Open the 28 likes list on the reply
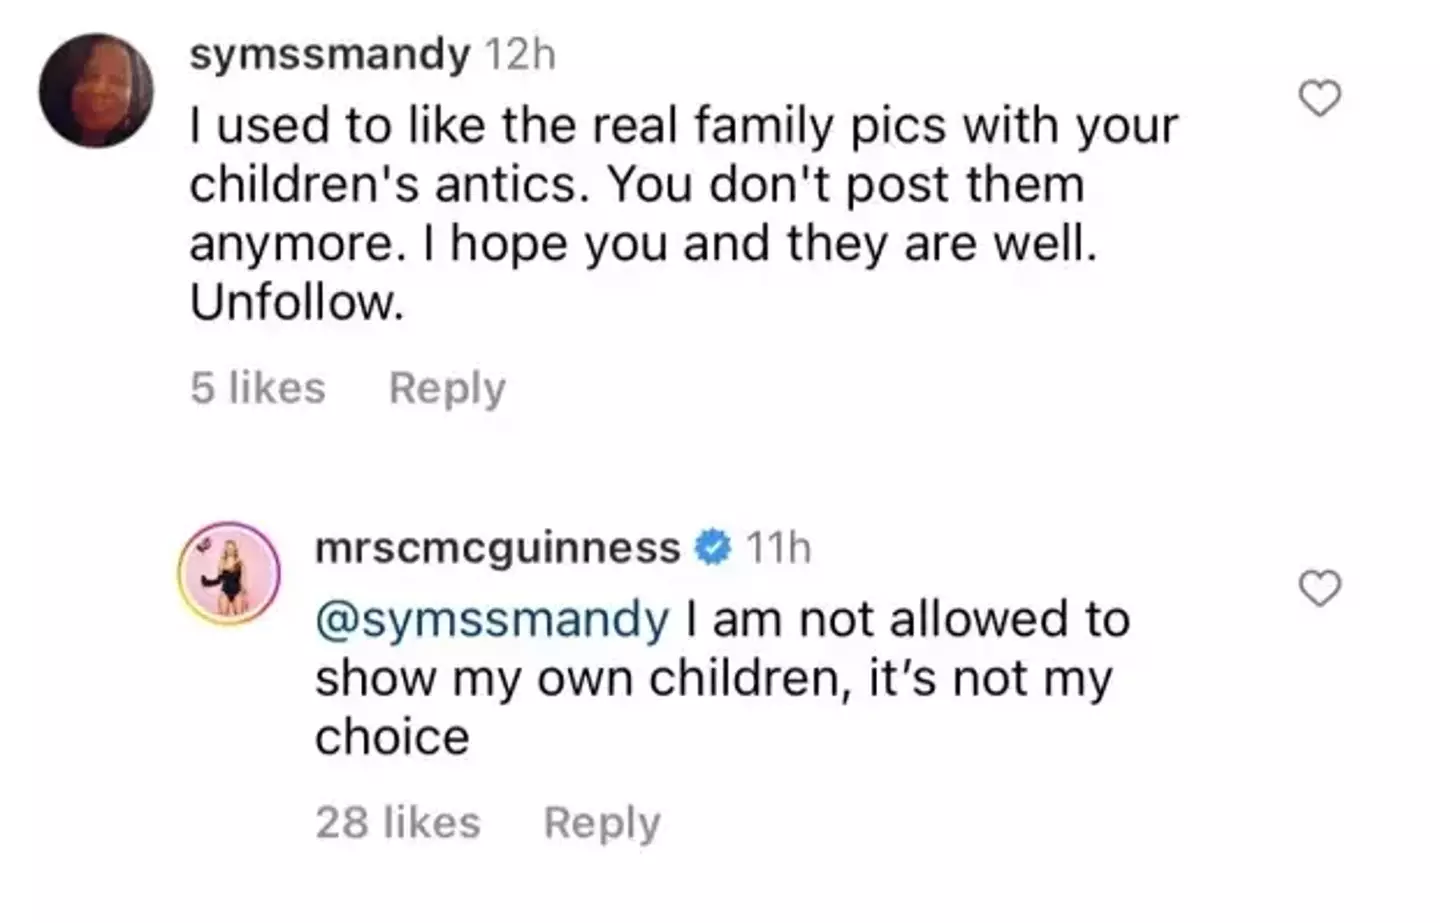Image resolution: width=1440 pixels, height=923 pixels. click(x=397, y=821)
